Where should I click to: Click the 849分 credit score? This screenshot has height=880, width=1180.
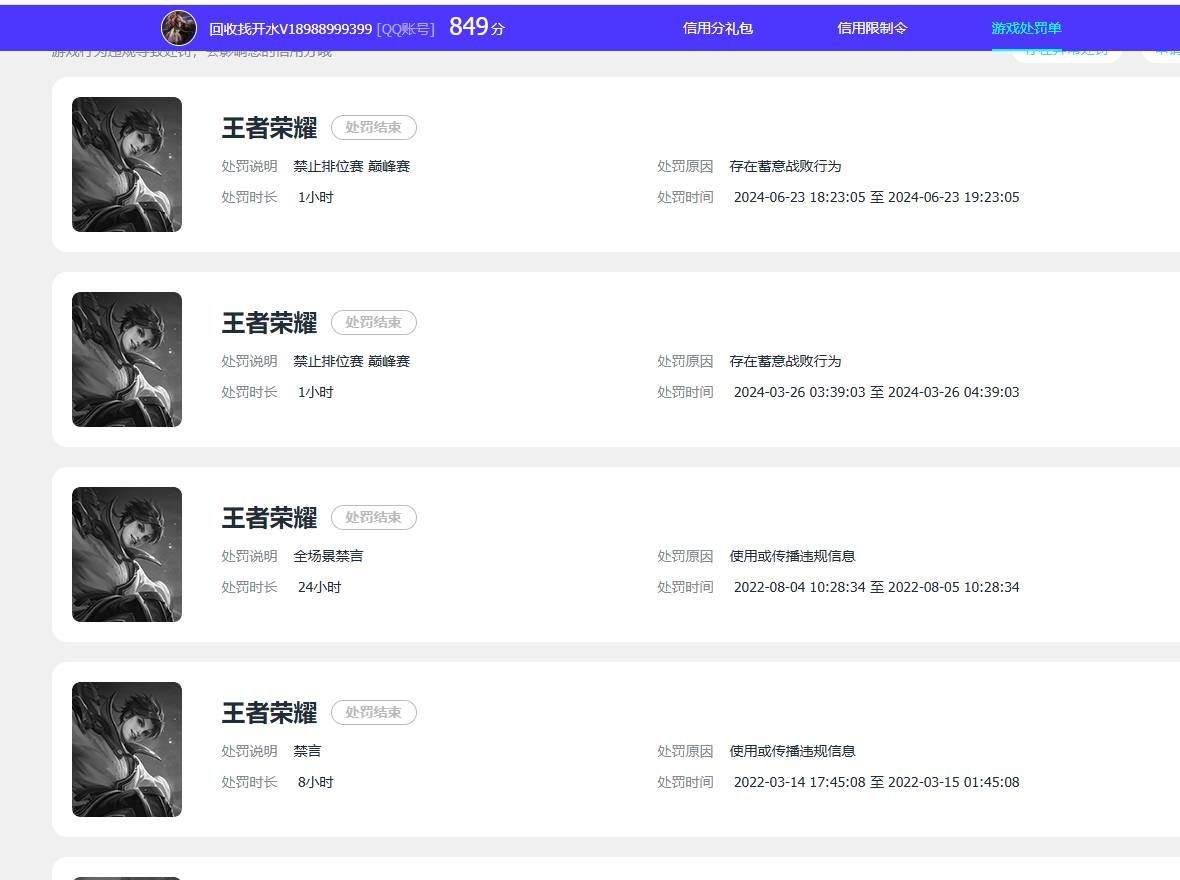[477, 28]
